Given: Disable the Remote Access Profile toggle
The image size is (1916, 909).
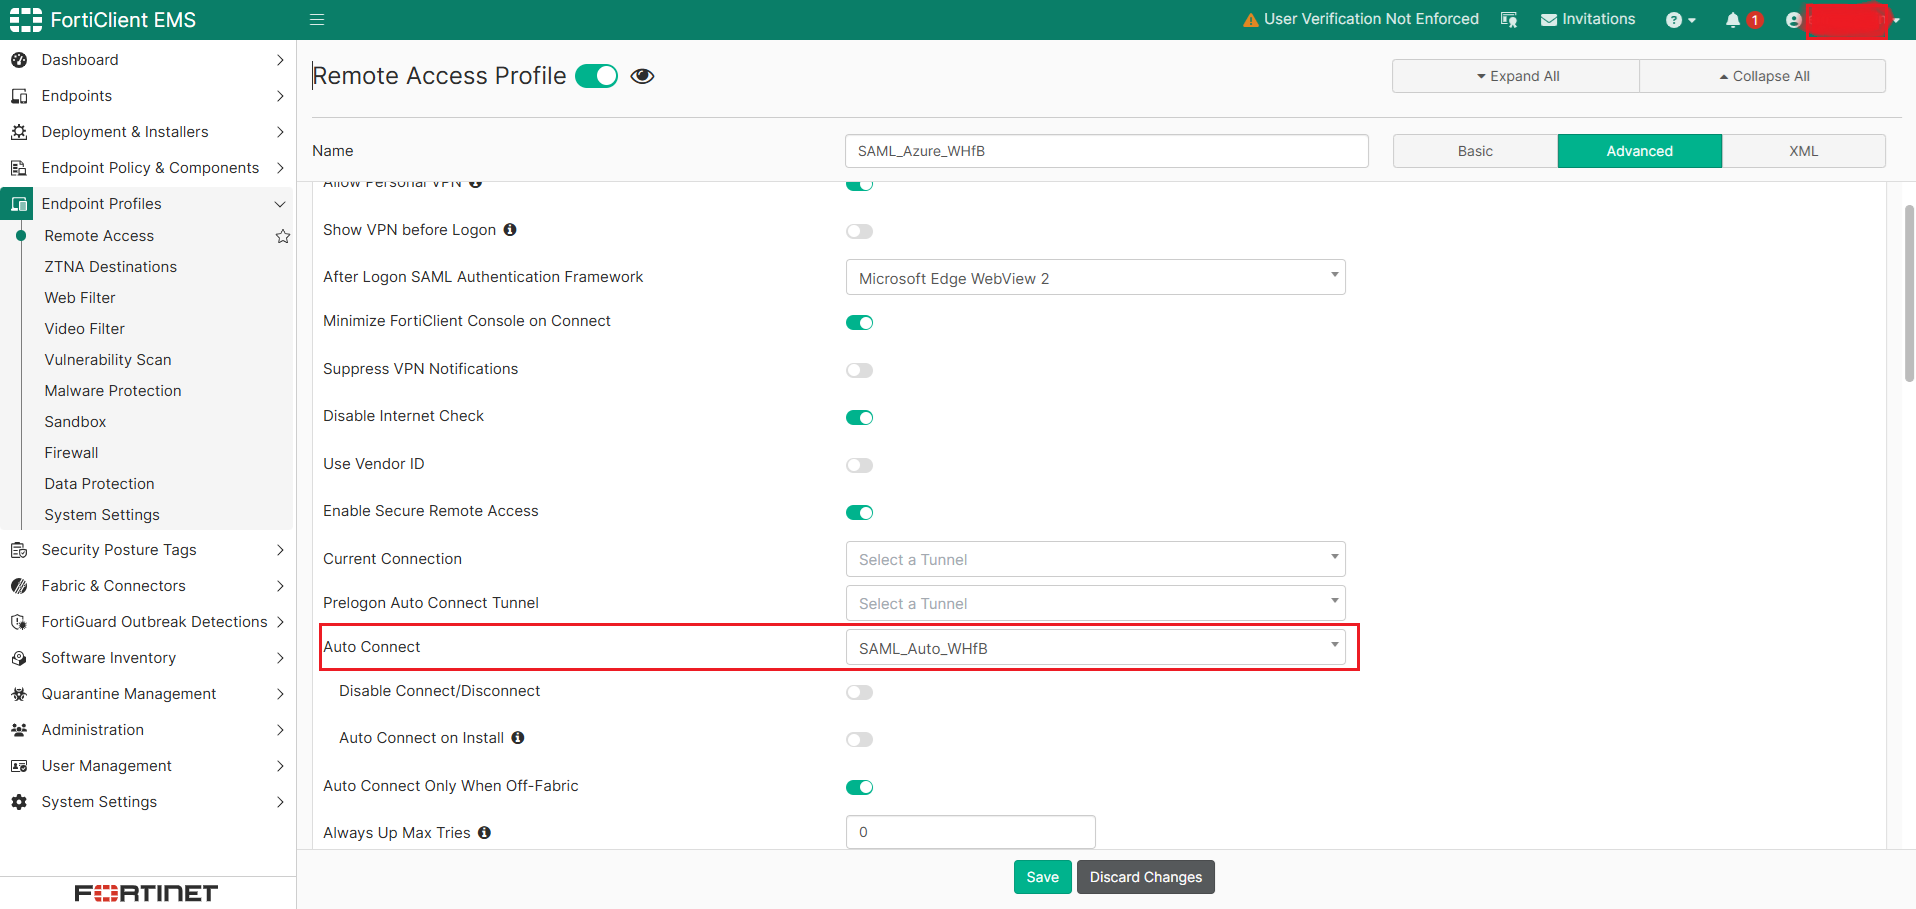Looking at the screenshot, I should tap(596, 75).
